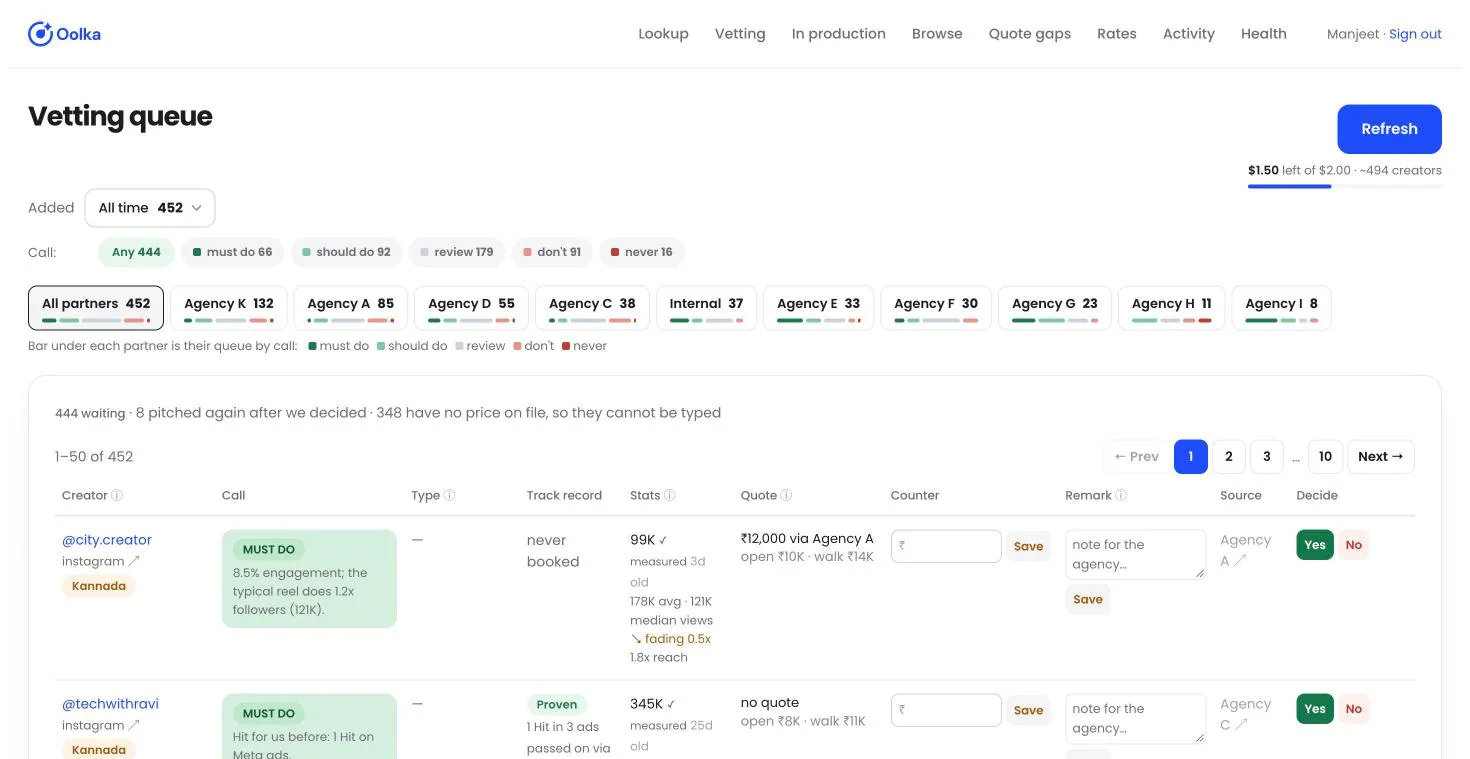Click the Refresh button
This screenshot has width=1470, height=759.
coord(1389,129)
